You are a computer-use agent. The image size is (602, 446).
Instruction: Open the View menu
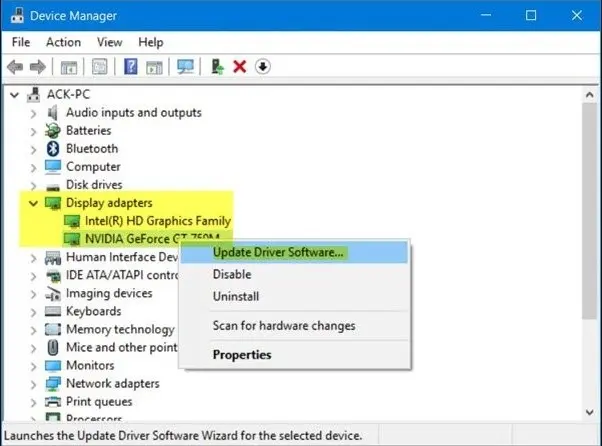pyautogui.click(x=109, y=42)
